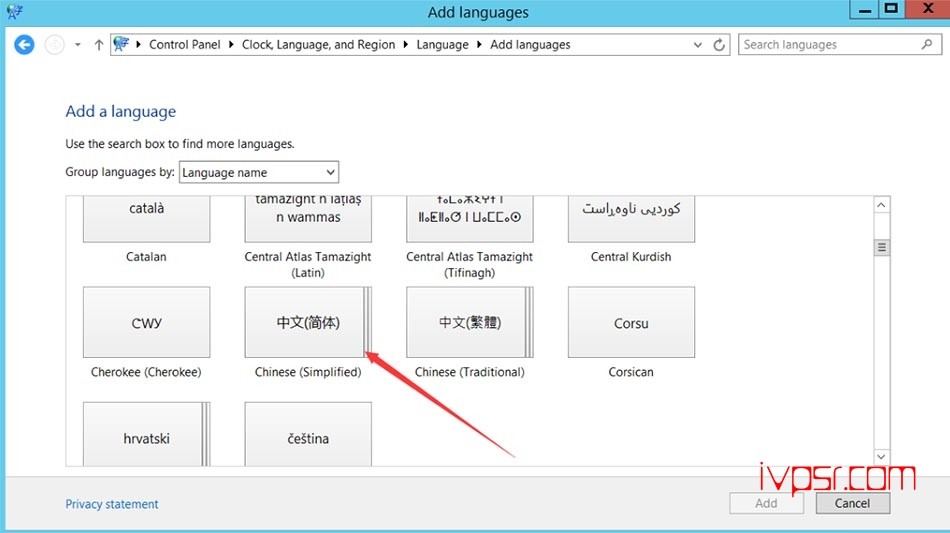Click in the Search languages box
The height and width of the screenshot is (533, 950).
click(x=840, y=45)
